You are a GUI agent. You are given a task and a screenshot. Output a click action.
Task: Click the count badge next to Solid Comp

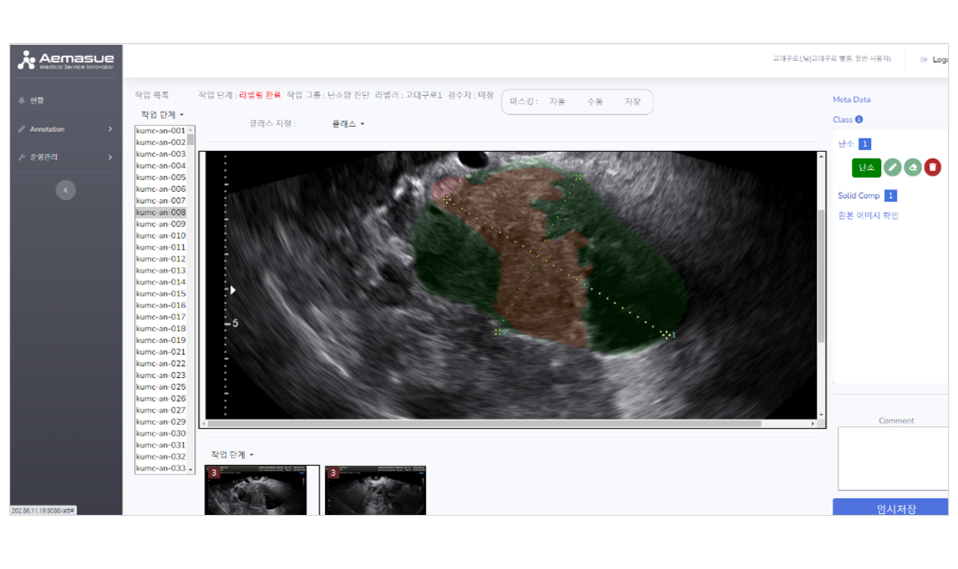click(x=891, y=196)
